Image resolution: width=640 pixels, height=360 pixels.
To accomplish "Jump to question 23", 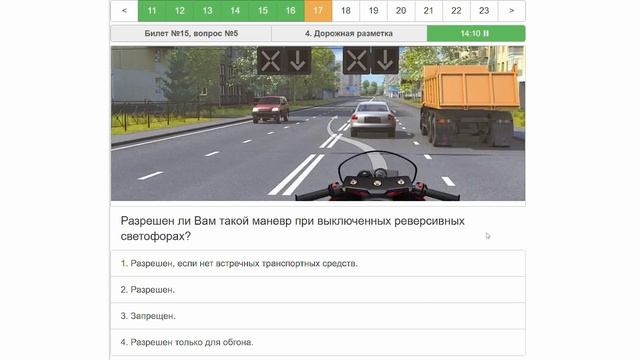I will [484, 11].
